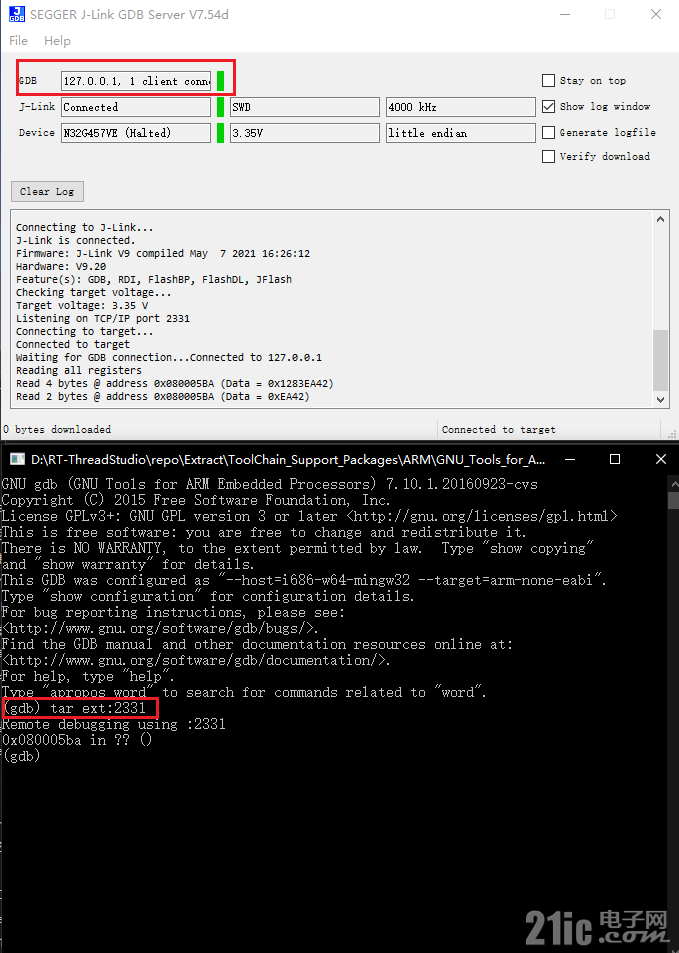Click the 'Firmware: J-Link V9 compiled' log line
This screenshot has height=953, width=679.
163,253
